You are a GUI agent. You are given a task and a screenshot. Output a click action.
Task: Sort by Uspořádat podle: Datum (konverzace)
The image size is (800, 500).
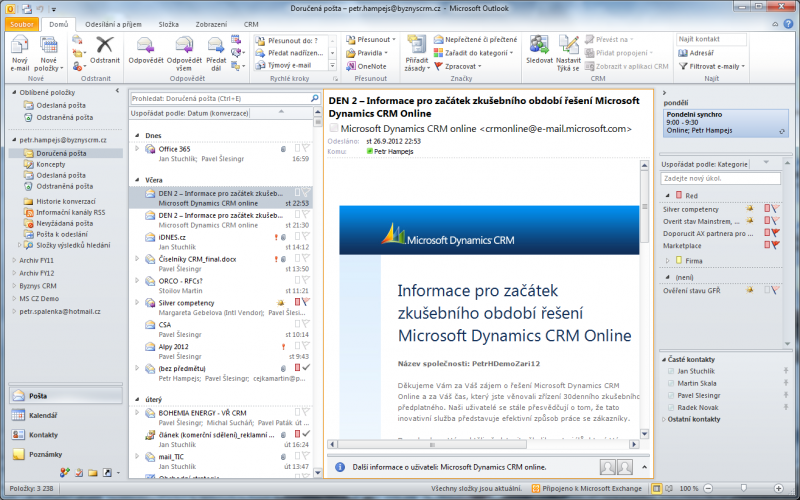pos(189,113)
